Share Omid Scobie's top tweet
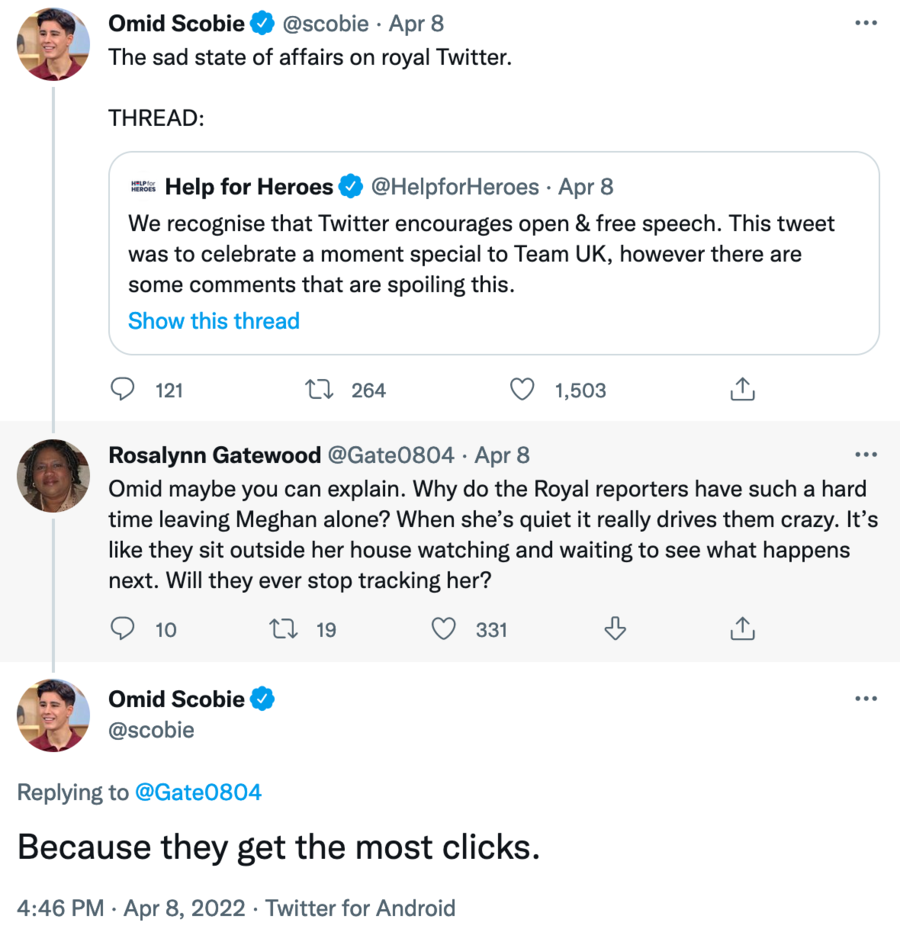 (742, 390)
